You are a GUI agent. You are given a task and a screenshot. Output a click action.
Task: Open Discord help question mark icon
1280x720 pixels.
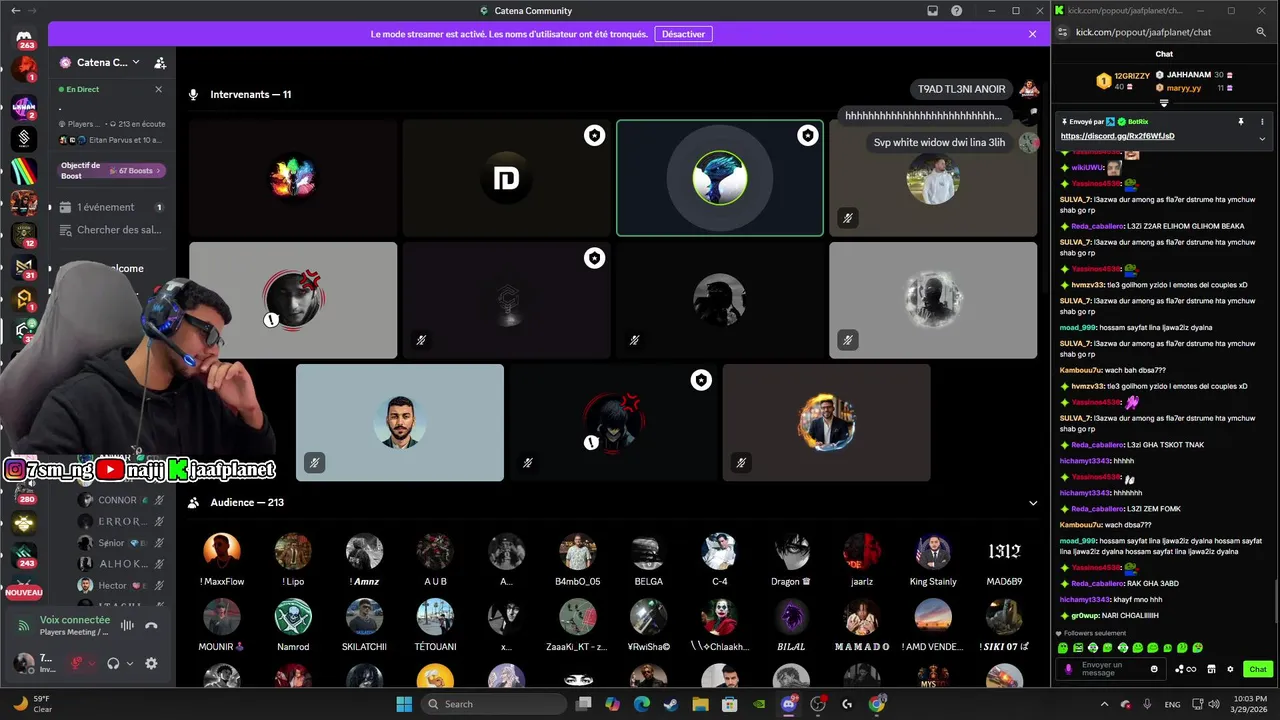pos(957,10)
